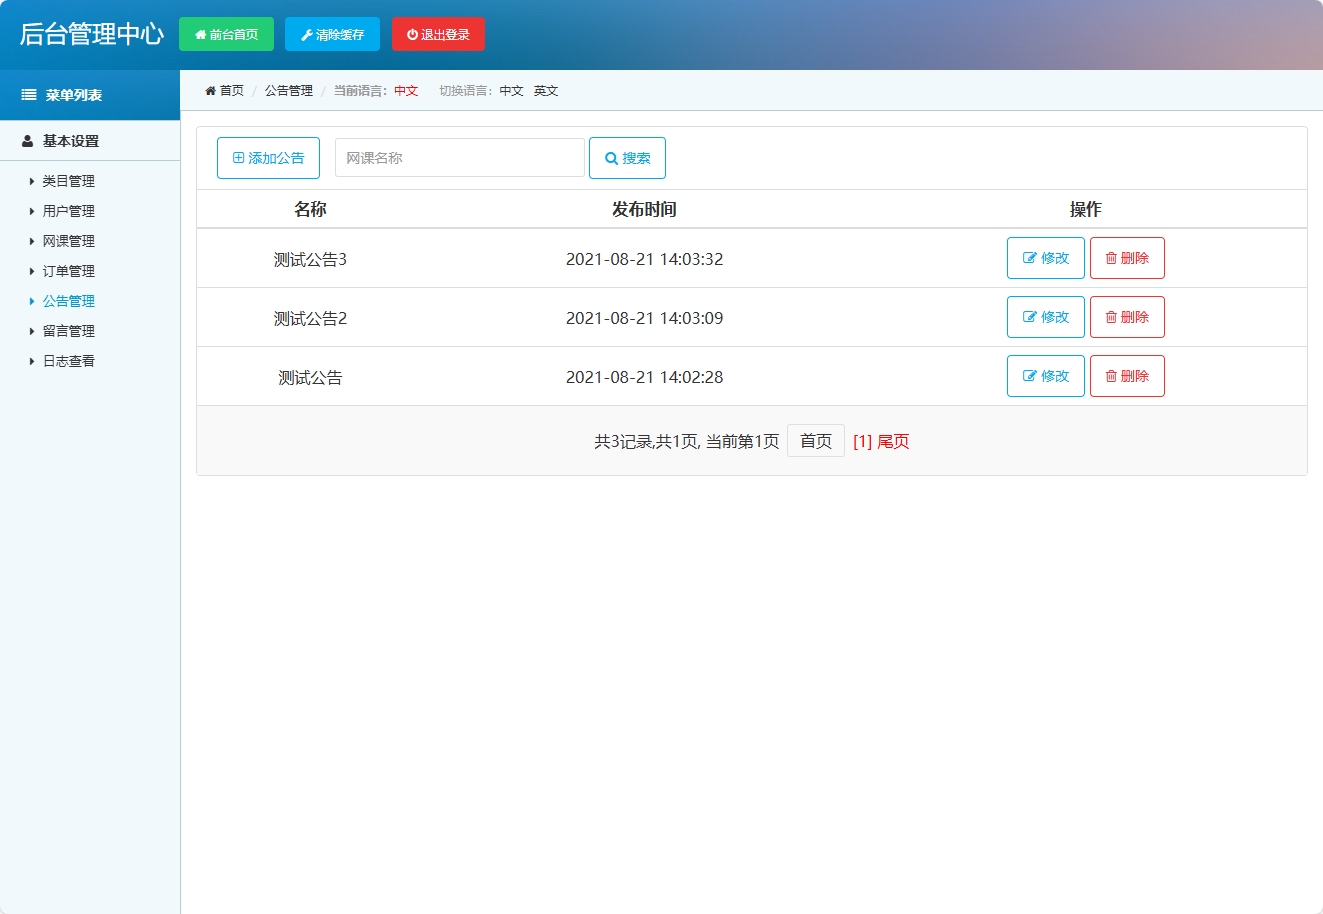Click the user icon beside 基本设置

point(26,140)
